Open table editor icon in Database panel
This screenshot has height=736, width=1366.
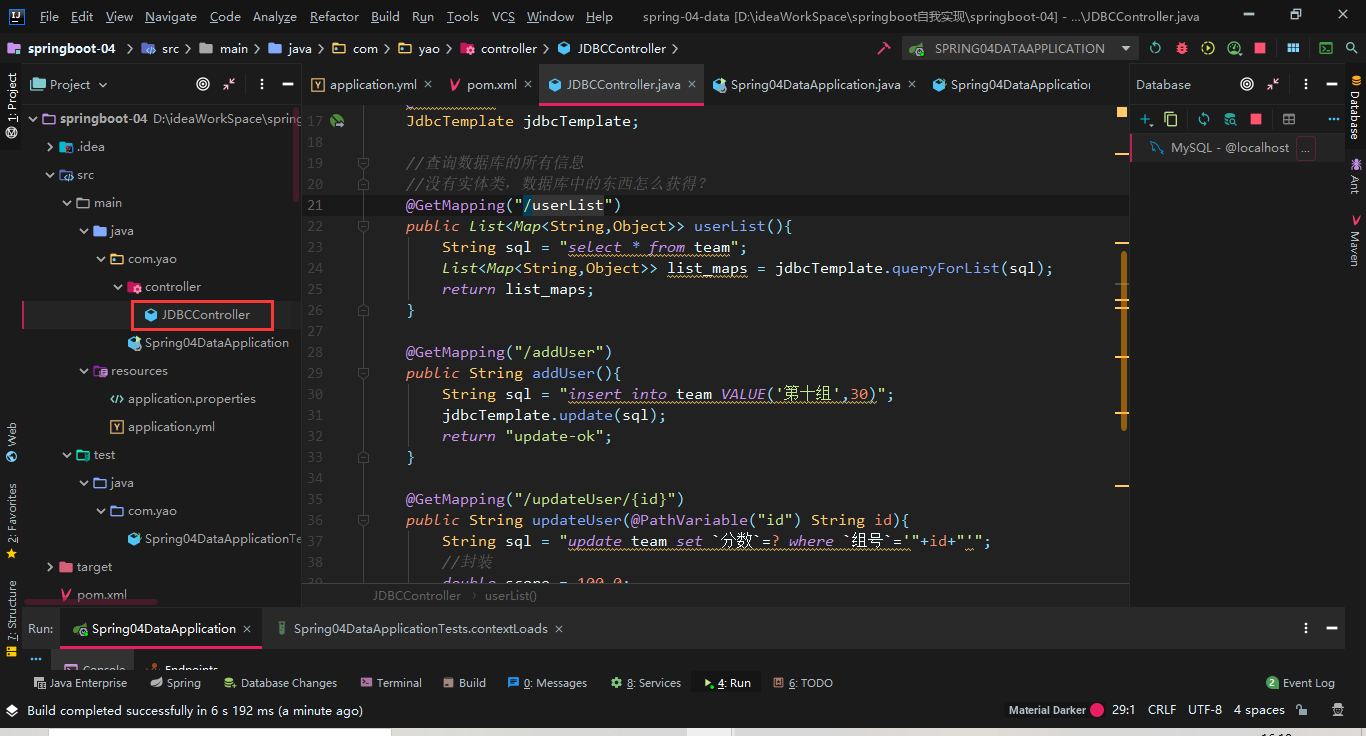1289,119
